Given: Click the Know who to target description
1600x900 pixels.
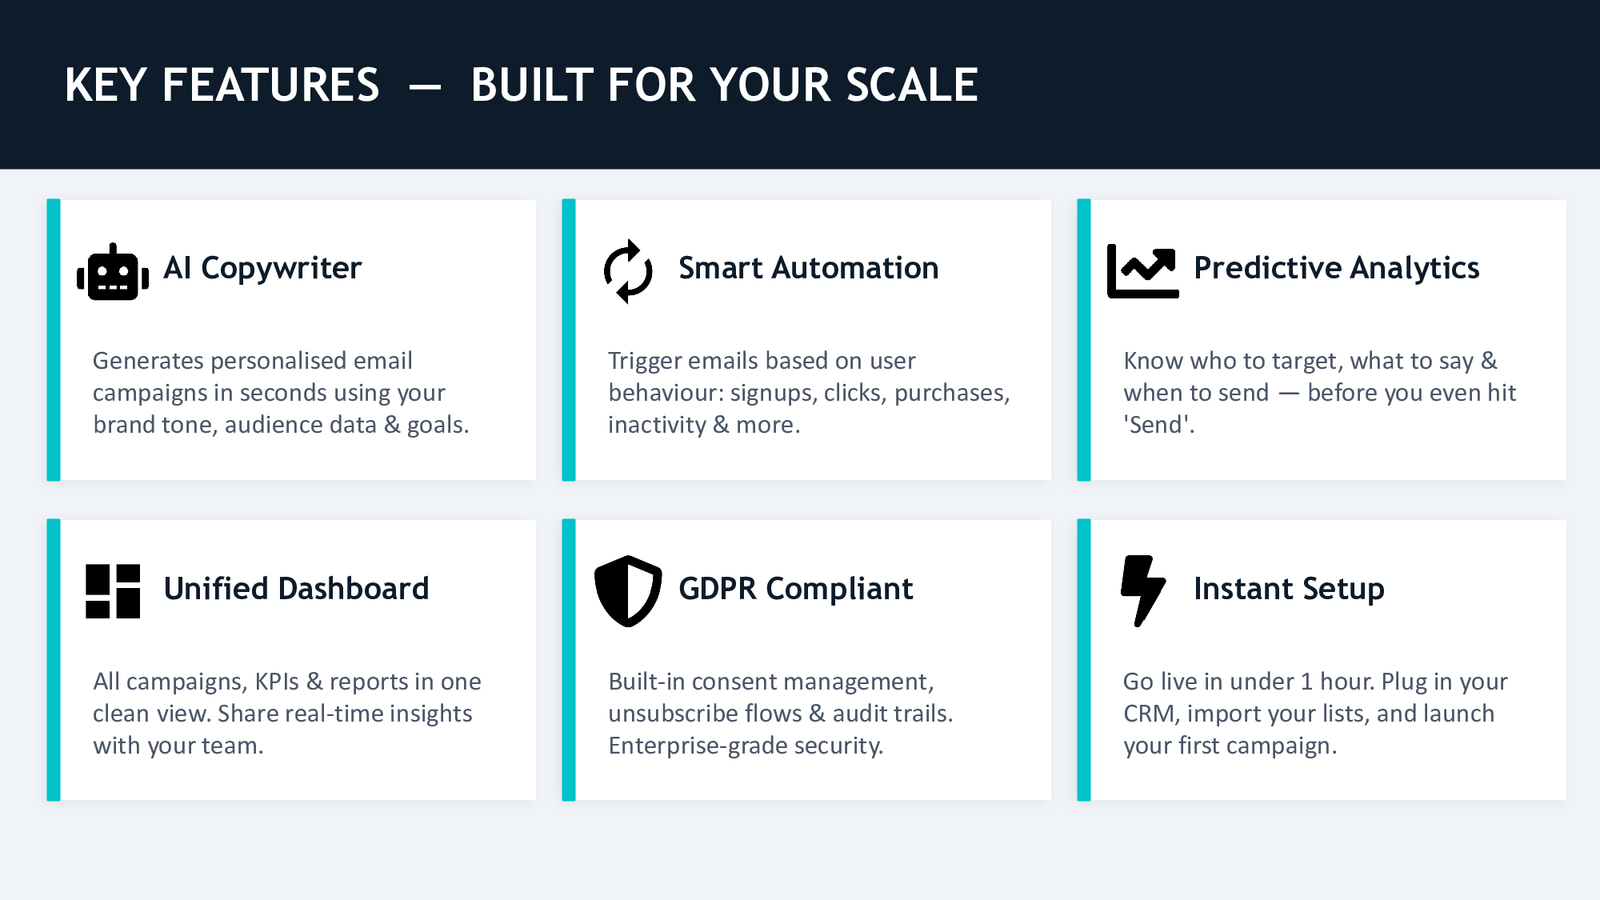Looking at the screenshot, I should click(x=1320, y=393).
